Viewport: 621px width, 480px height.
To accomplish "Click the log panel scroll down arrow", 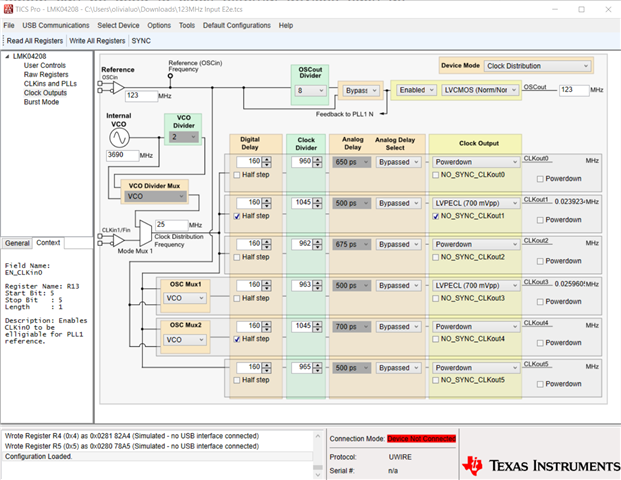I will 318,474.
